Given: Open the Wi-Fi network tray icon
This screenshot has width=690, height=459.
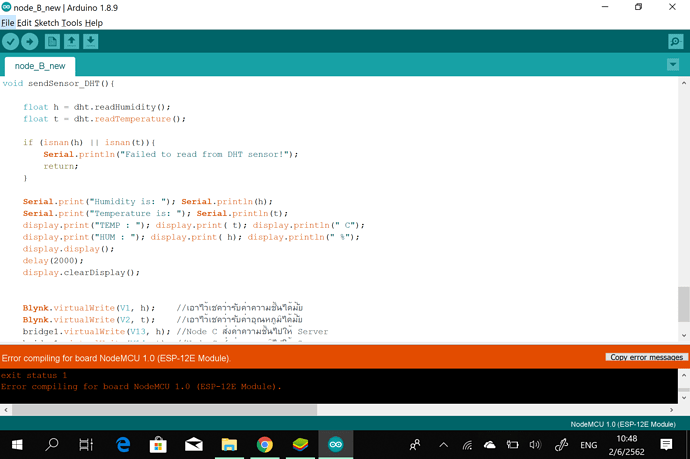Looking at the screenshot, I should (467, 445).
